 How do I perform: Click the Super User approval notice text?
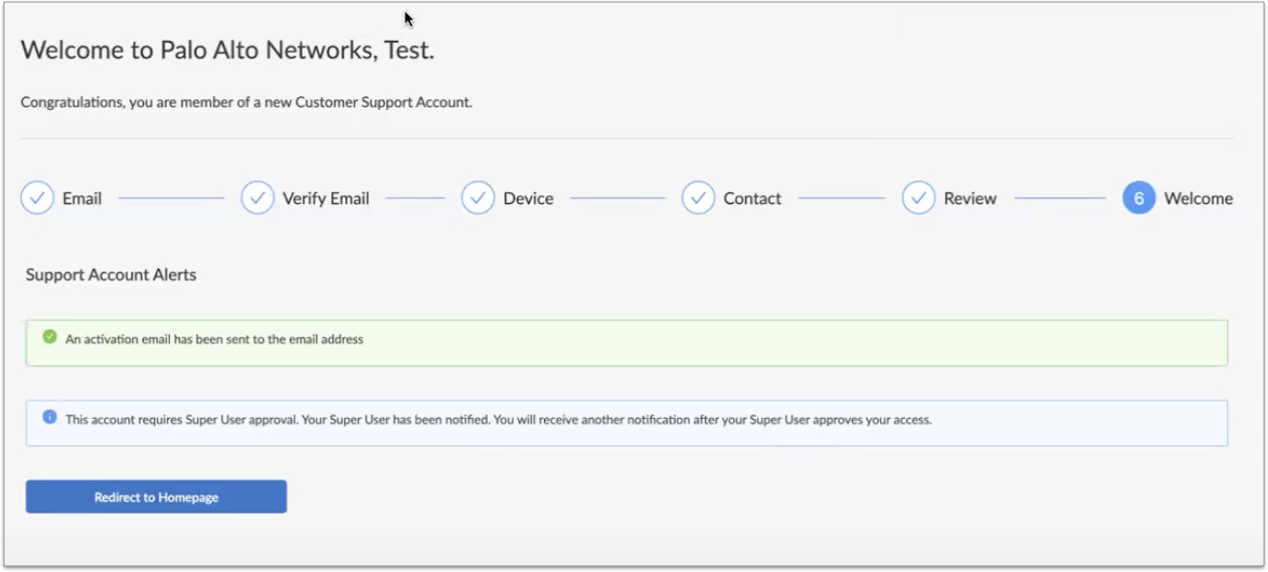pos(498,420)
